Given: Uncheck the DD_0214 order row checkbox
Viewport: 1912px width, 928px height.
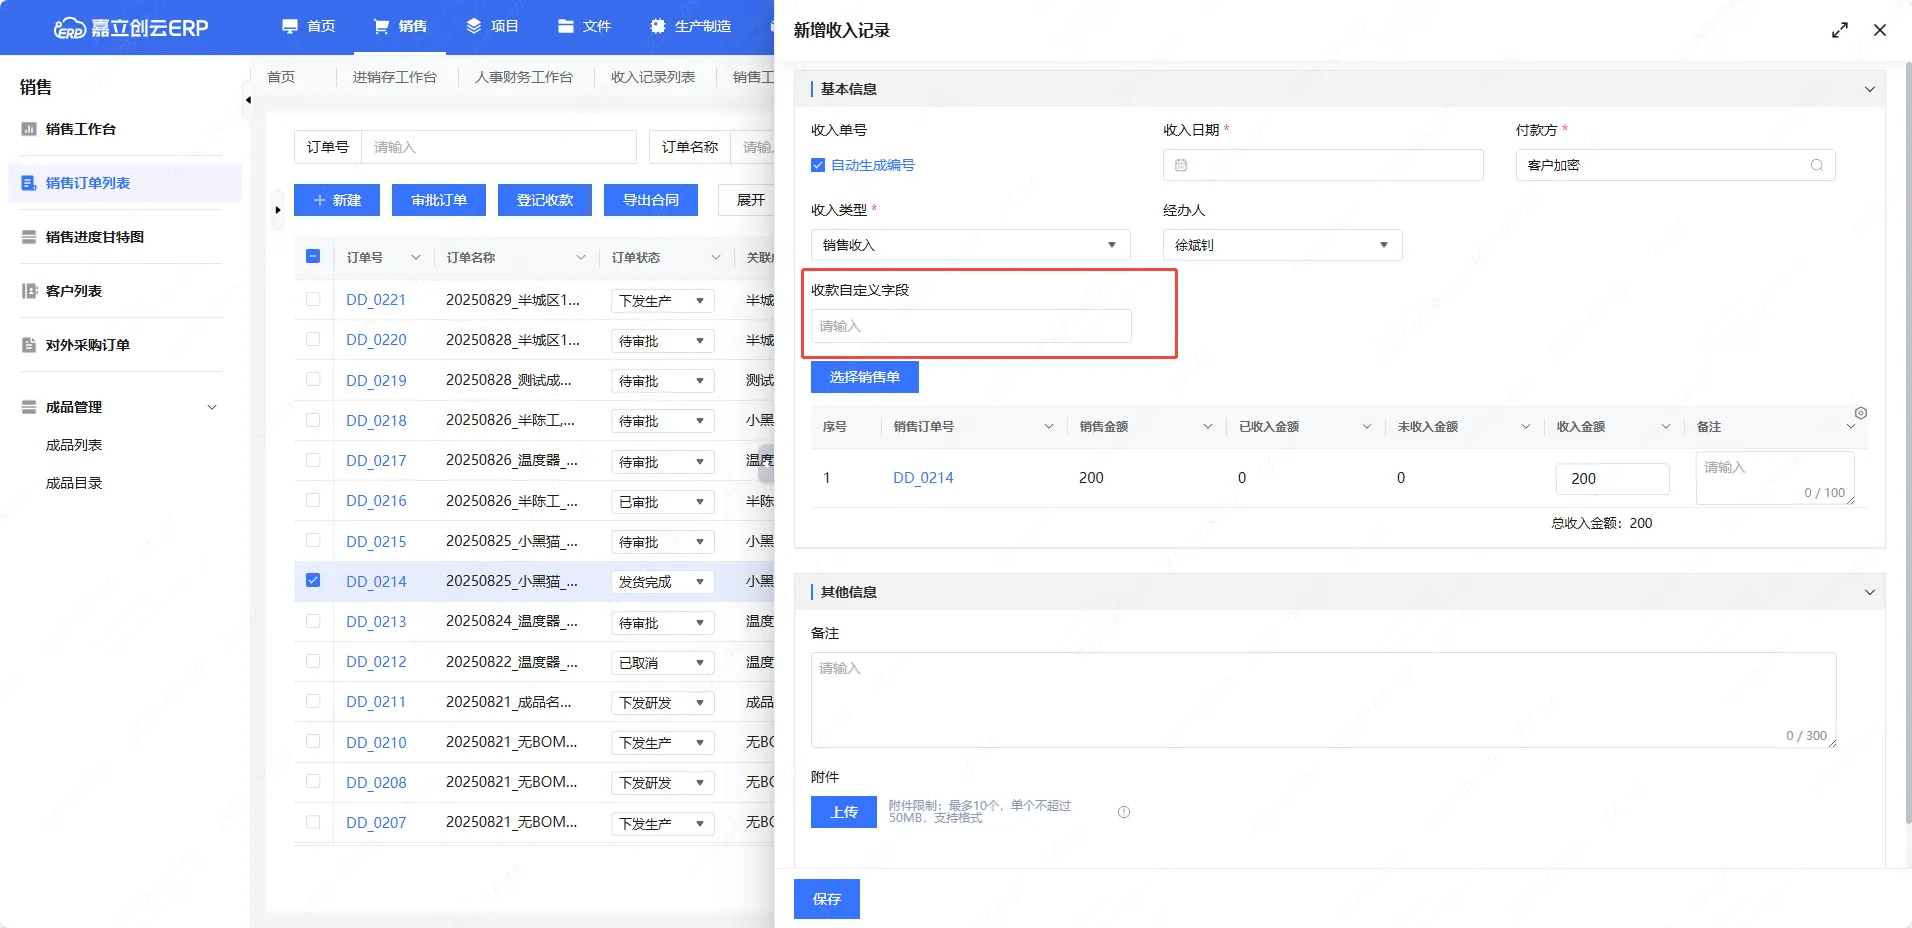Looking at the screenshot, I should pos(313,580).
